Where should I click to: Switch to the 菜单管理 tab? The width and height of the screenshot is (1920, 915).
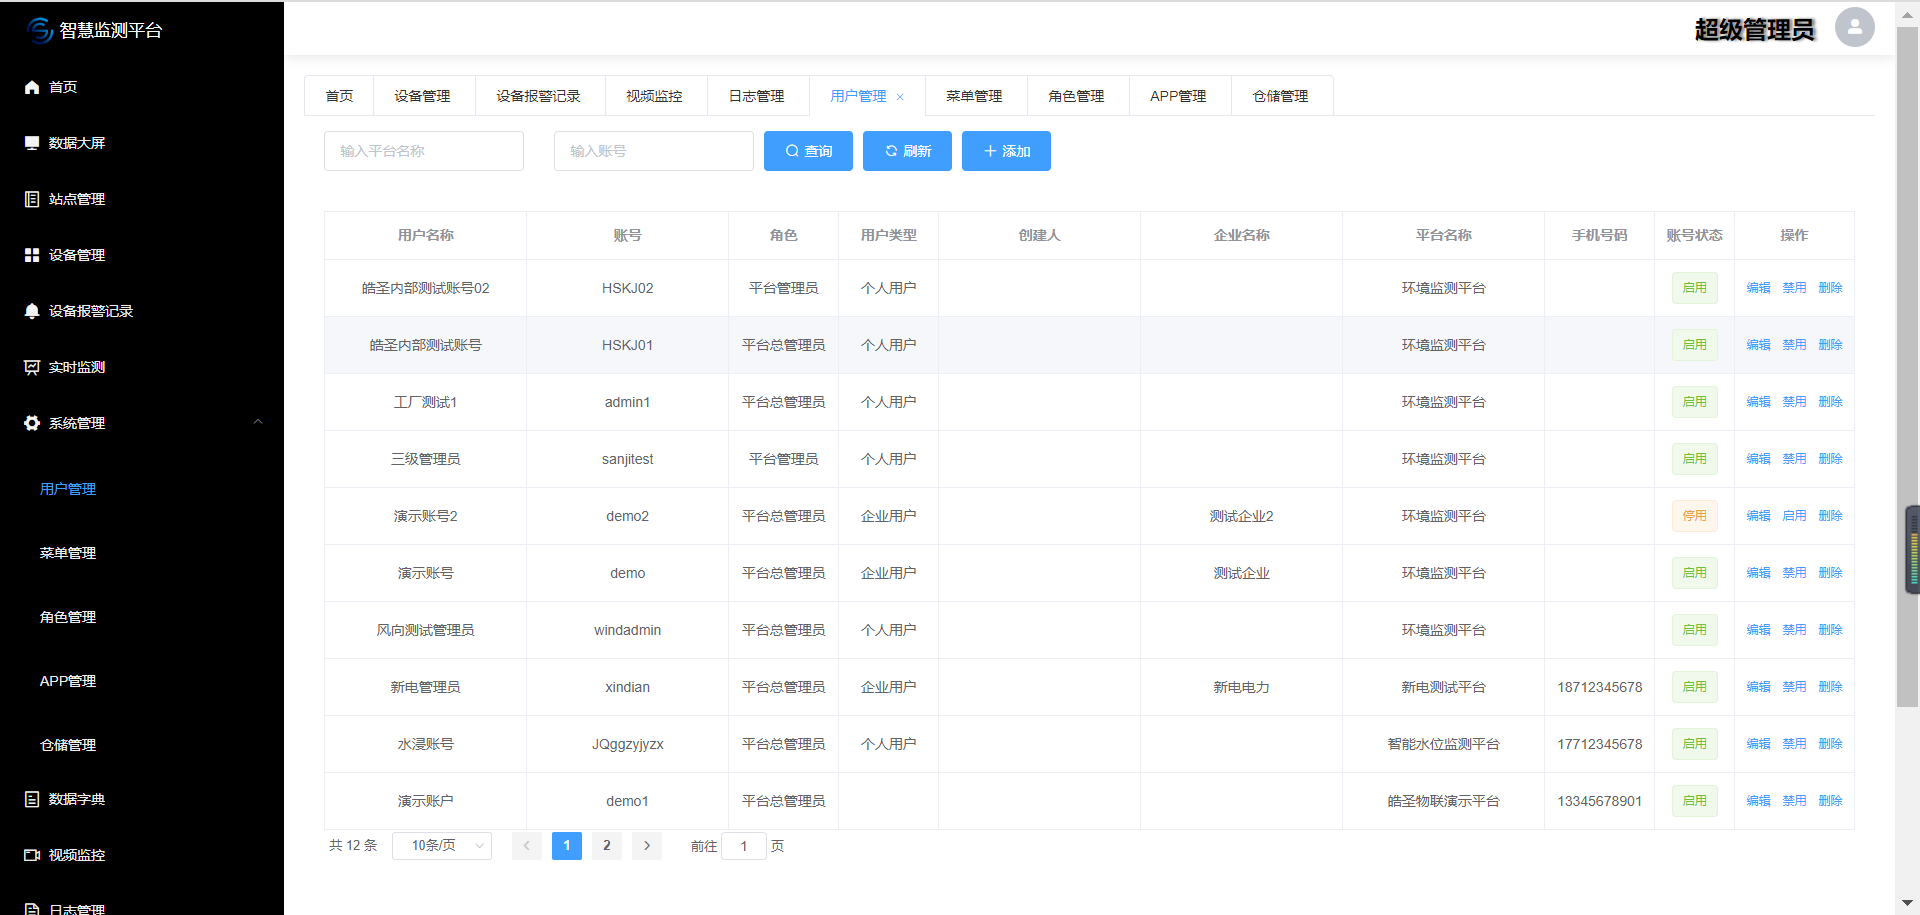(x=974, y=96)
